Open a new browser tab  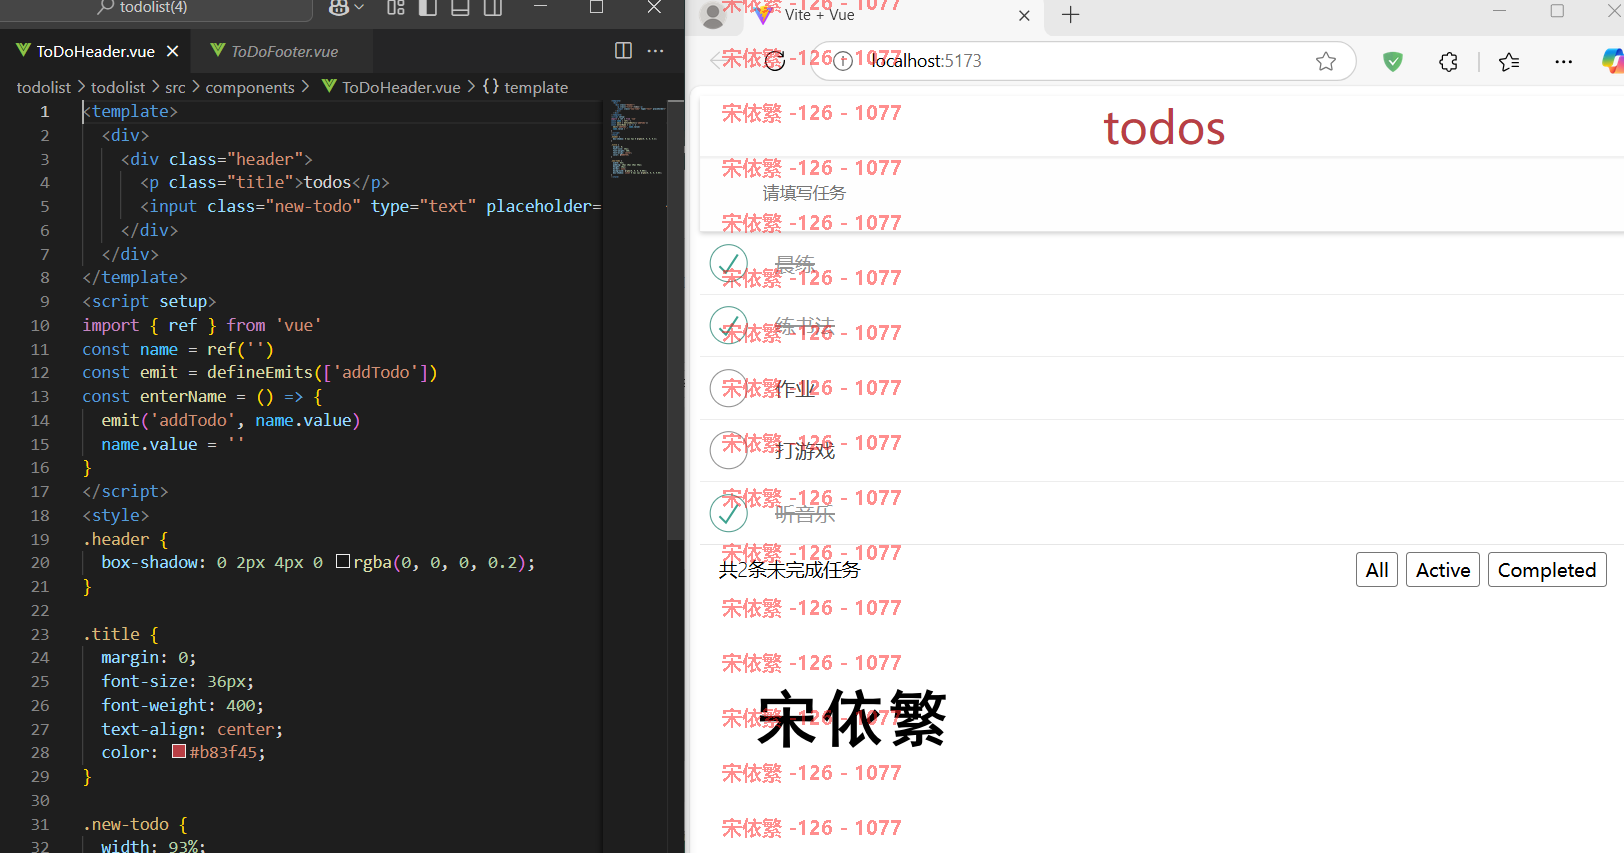click(1070, 15)
